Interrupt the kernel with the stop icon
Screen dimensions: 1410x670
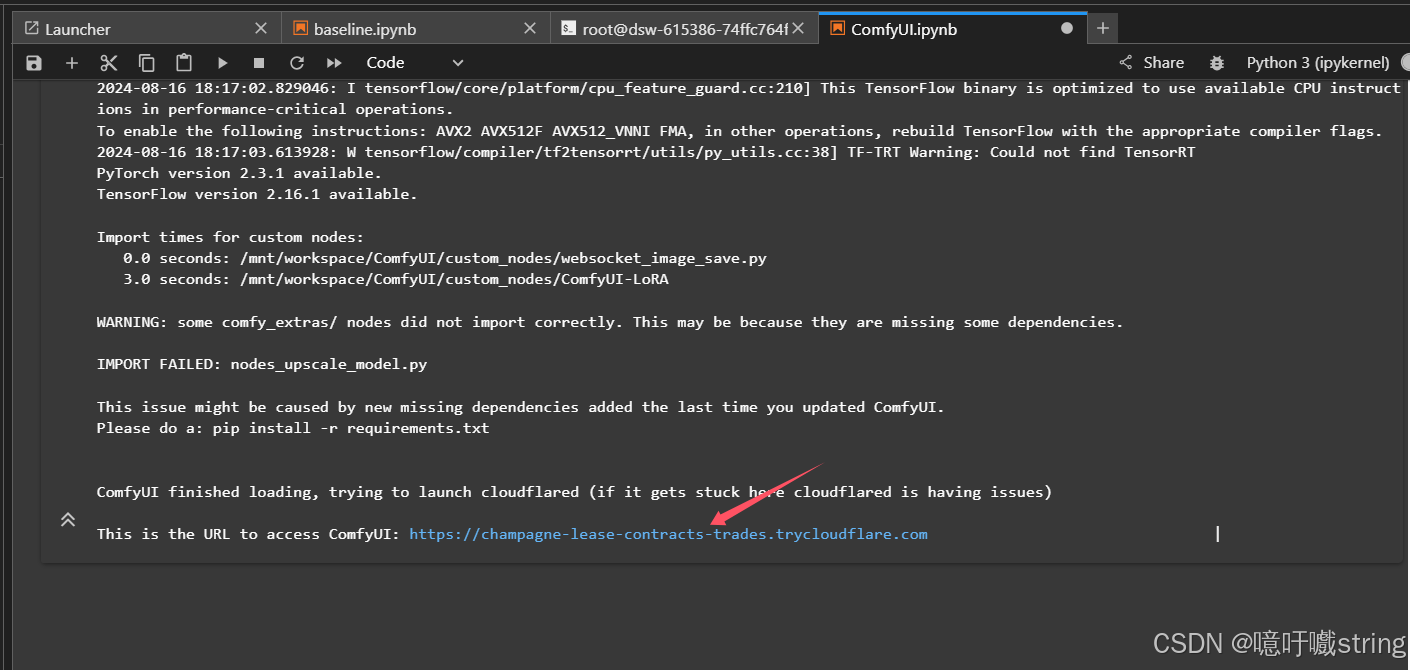click(259, 63)
